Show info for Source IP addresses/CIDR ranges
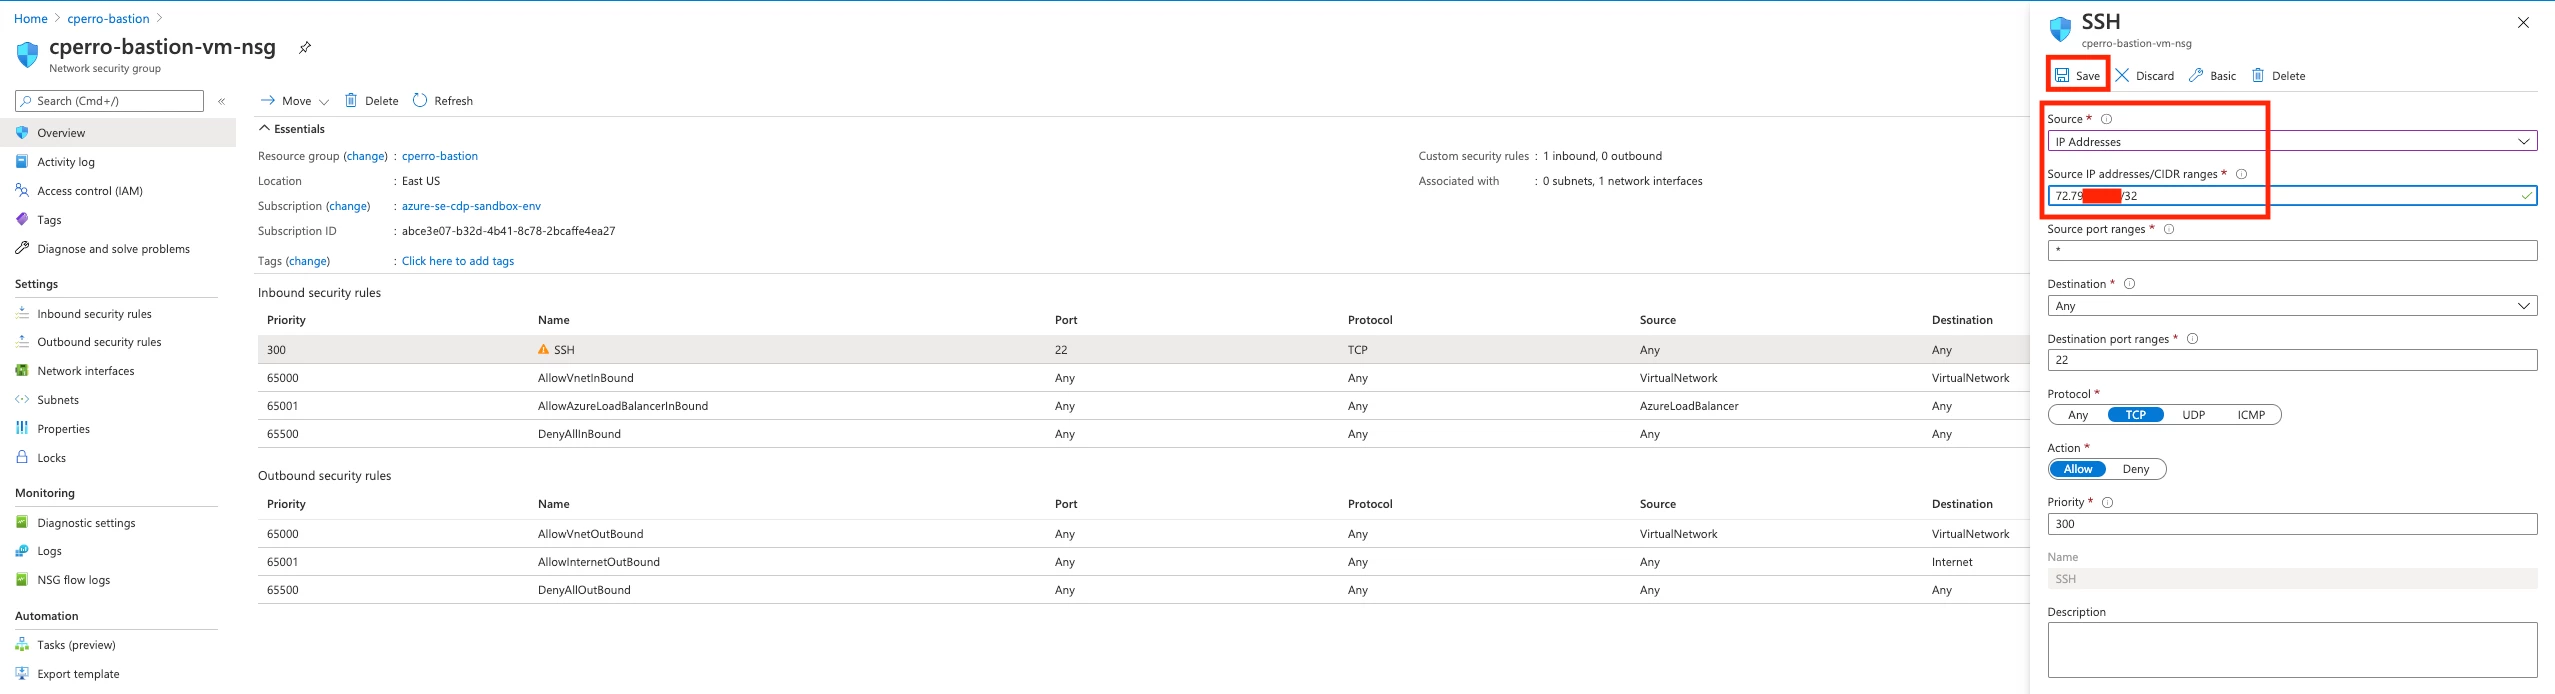This screenshot has height=694, width=2555. tap(2242, 174)
